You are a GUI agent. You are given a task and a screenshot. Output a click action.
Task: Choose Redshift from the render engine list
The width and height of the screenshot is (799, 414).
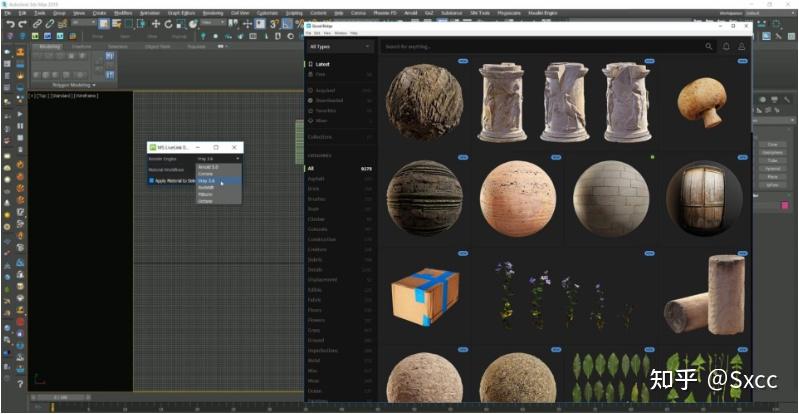tap(206, 187)
